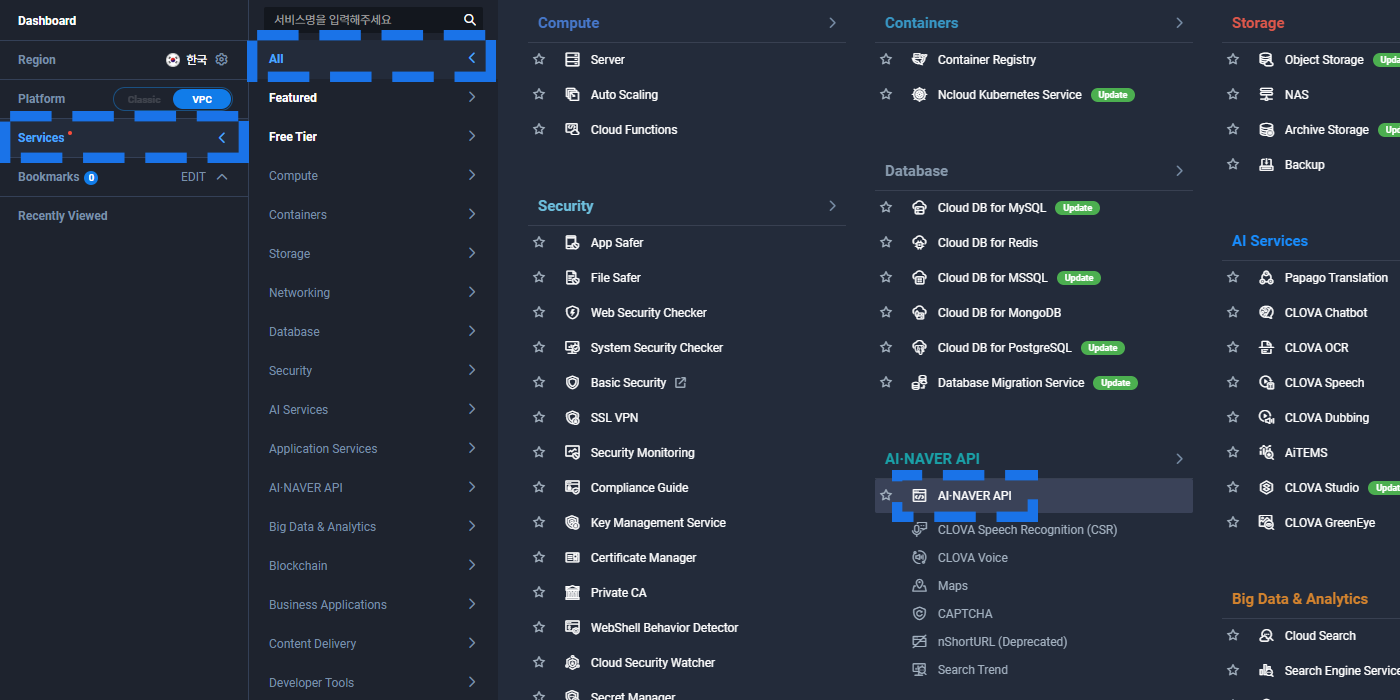Click the service name search field

(x=372, y=20)
